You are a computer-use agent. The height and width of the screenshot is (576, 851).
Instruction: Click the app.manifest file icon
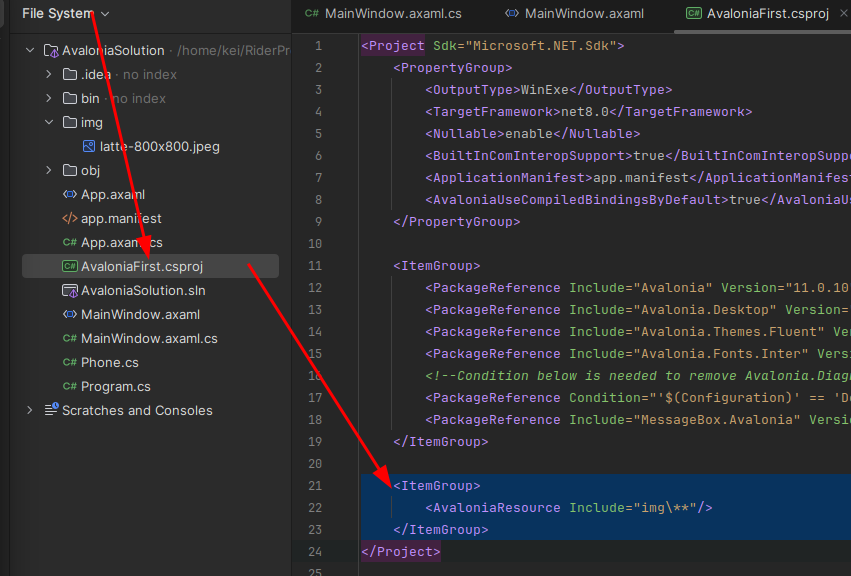pos(69,219)
